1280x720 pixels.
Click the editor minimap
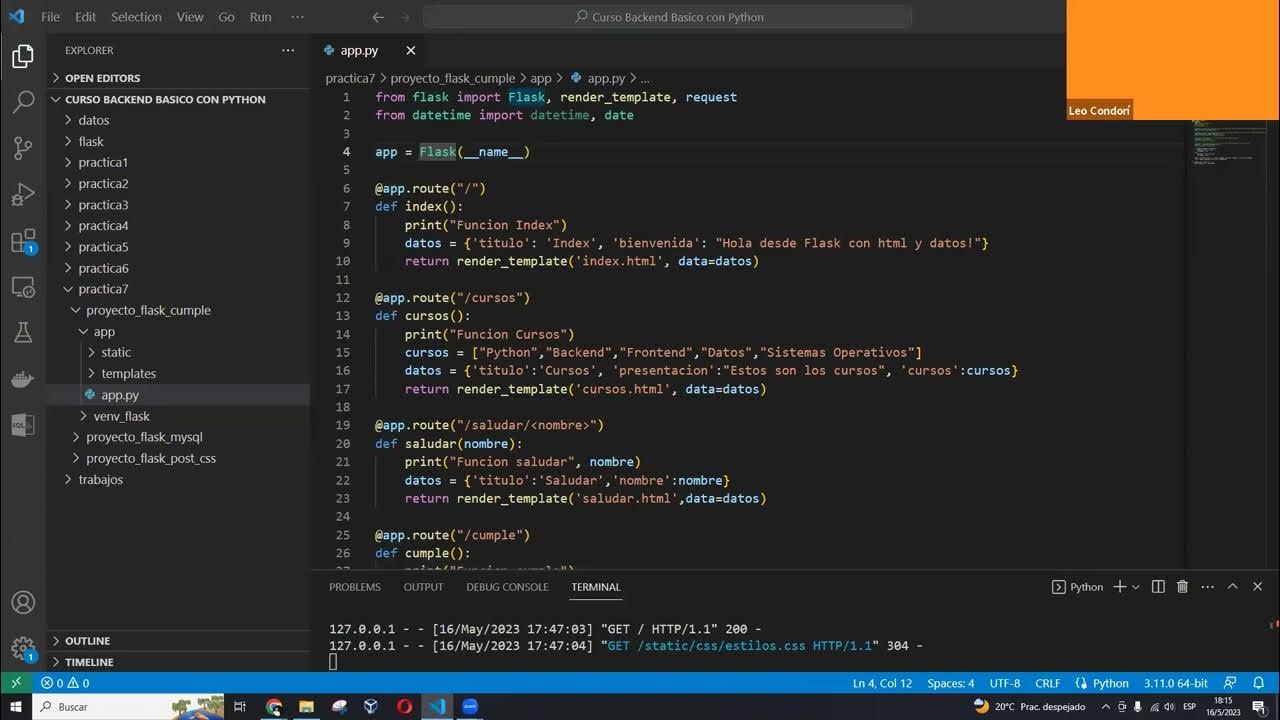1230,140
